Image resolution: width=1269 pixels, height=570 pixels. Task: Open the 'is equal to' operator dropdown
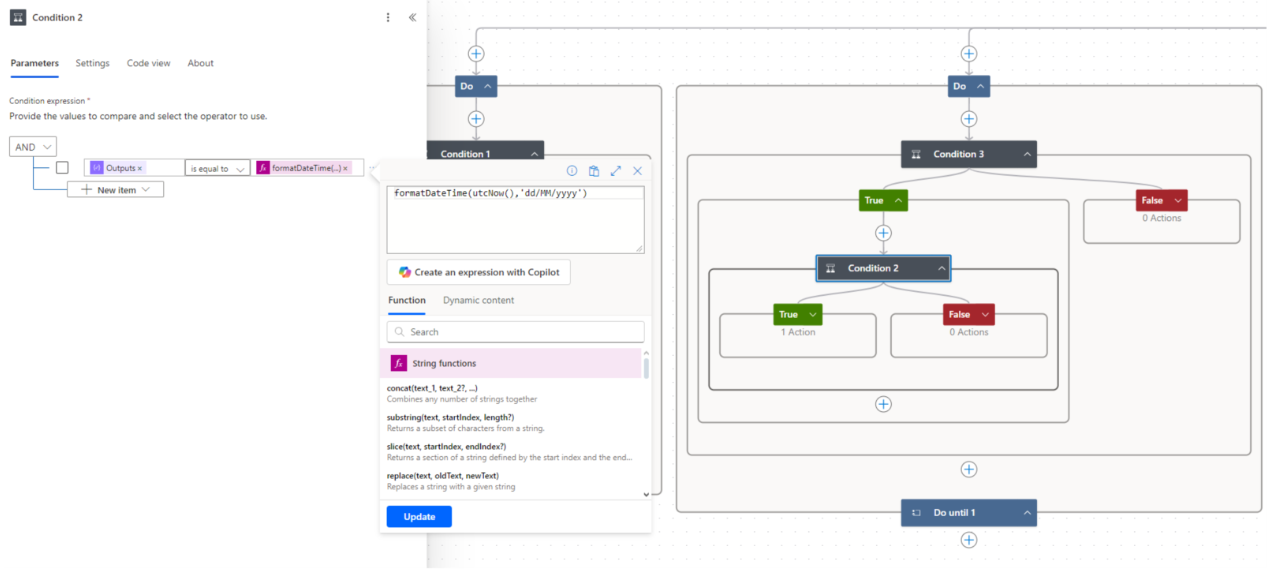tap(217, 169)
